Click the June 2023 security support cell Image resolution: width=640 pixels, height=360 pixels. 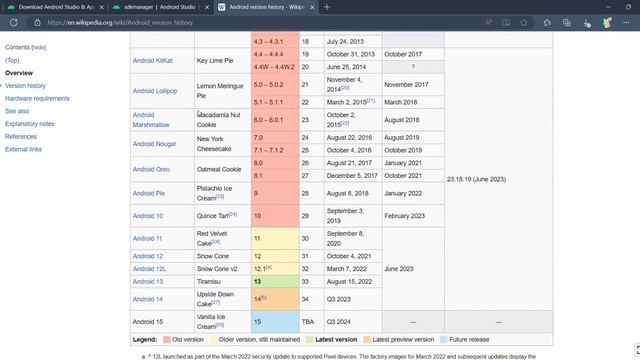[x=413, y=269]
